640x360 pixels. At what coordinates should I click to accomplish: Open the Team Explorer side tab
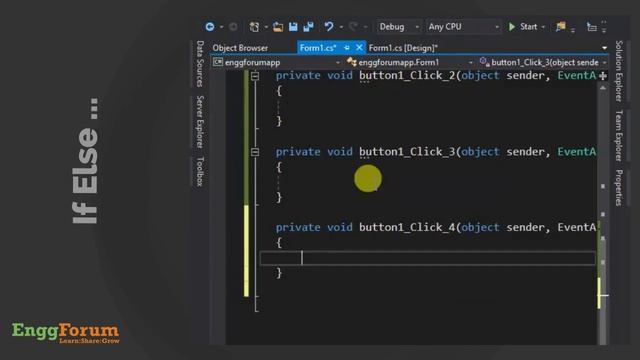coord(619,136)
